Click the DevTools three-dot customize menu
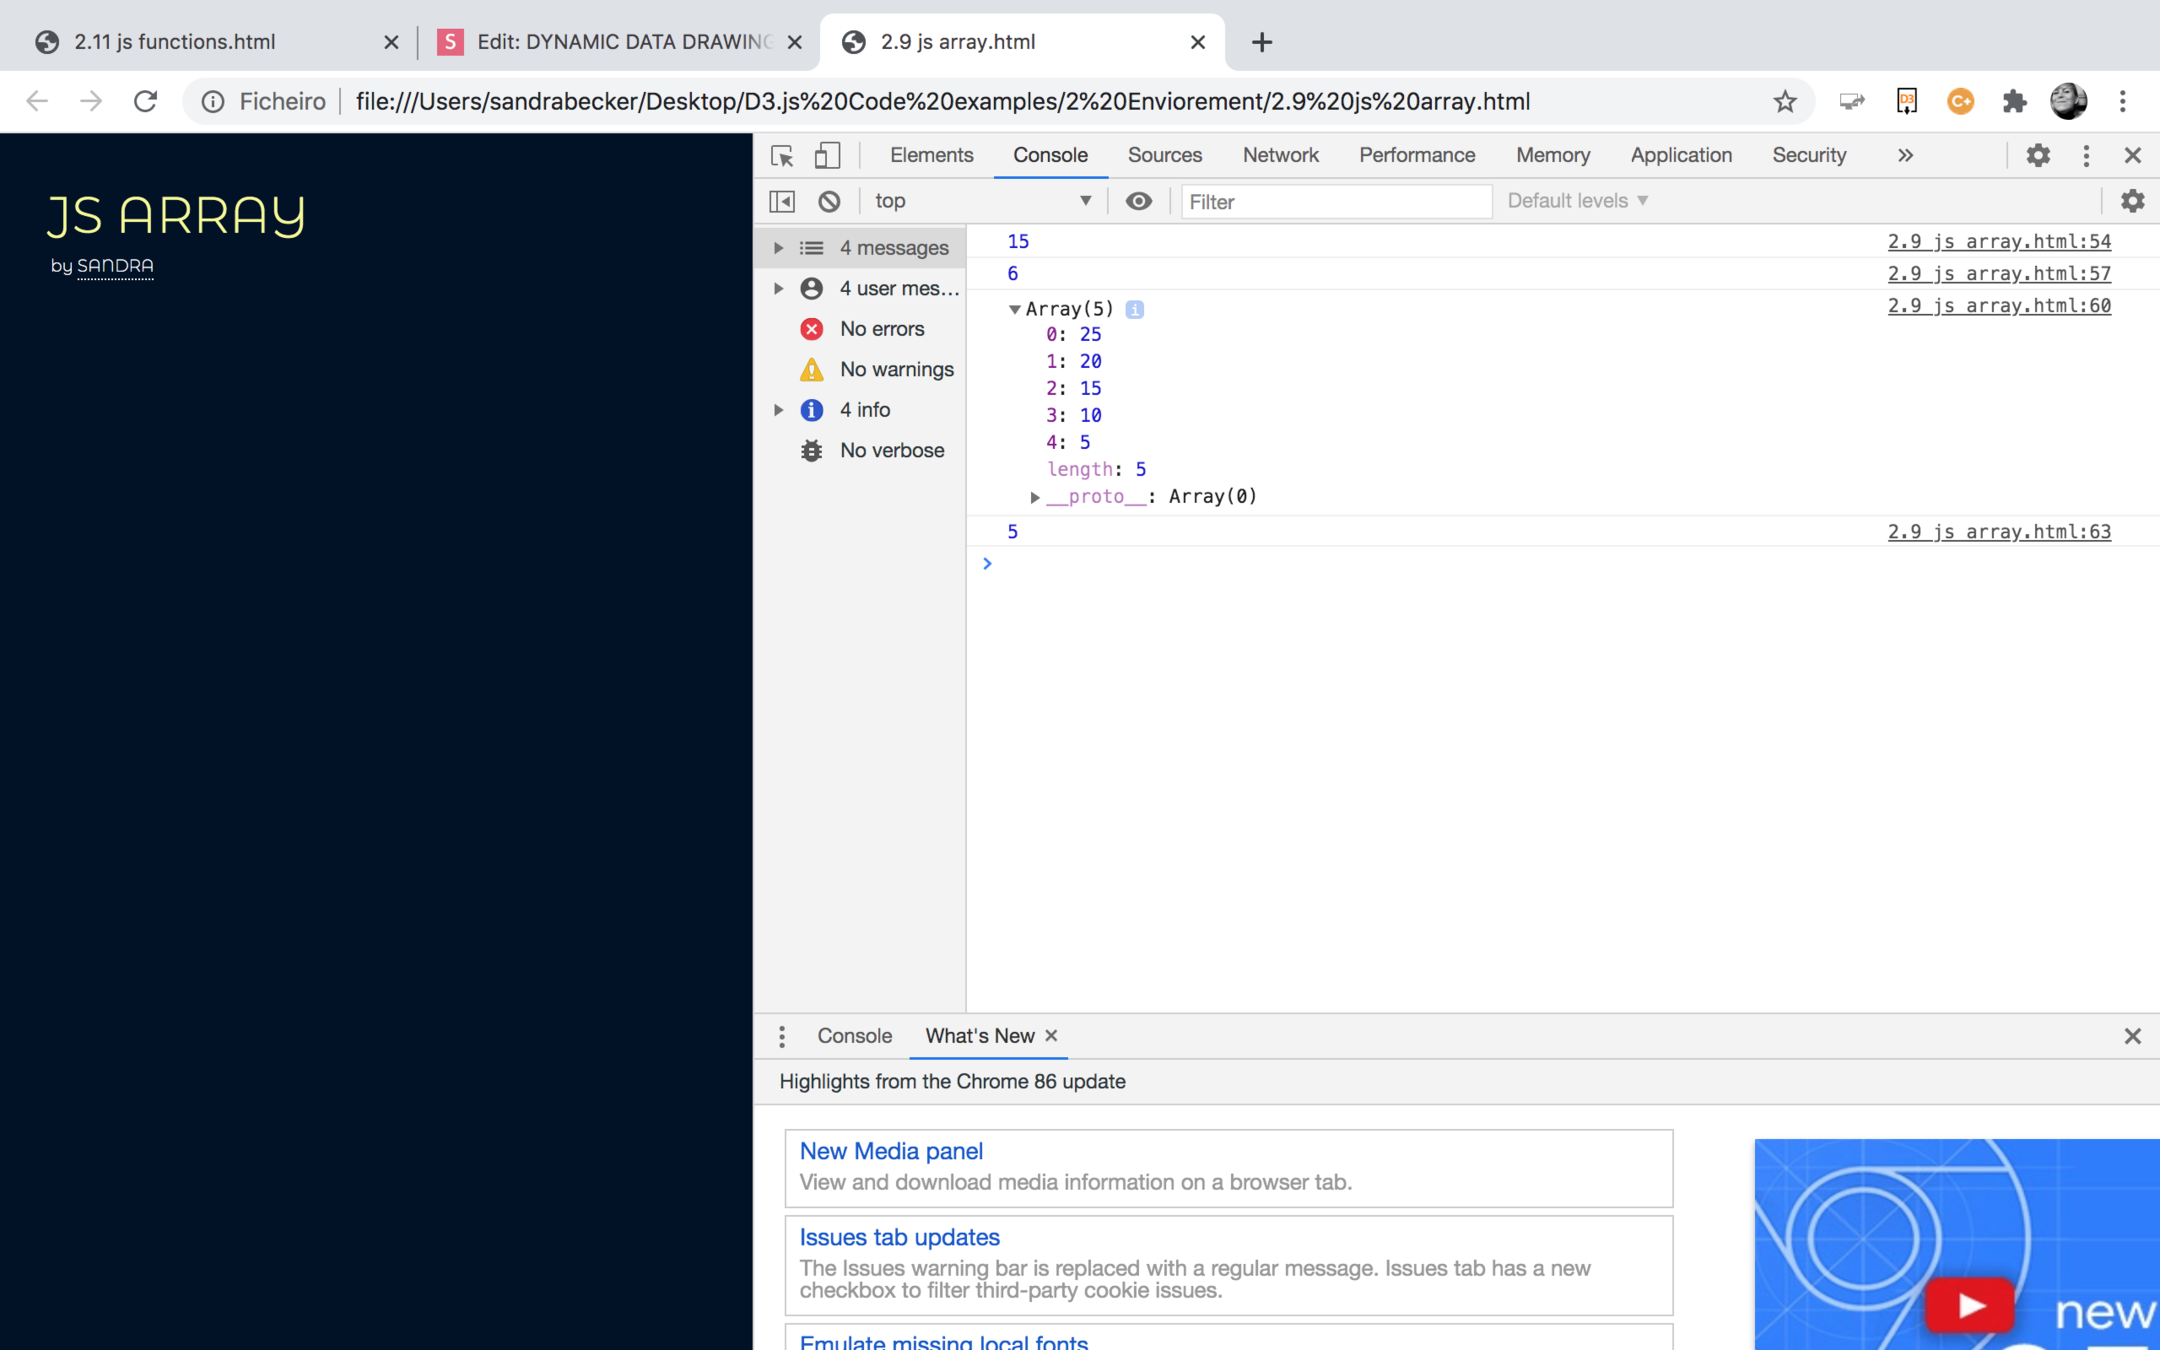Screen dimensions: 2160x1350 click(2086, 155)
